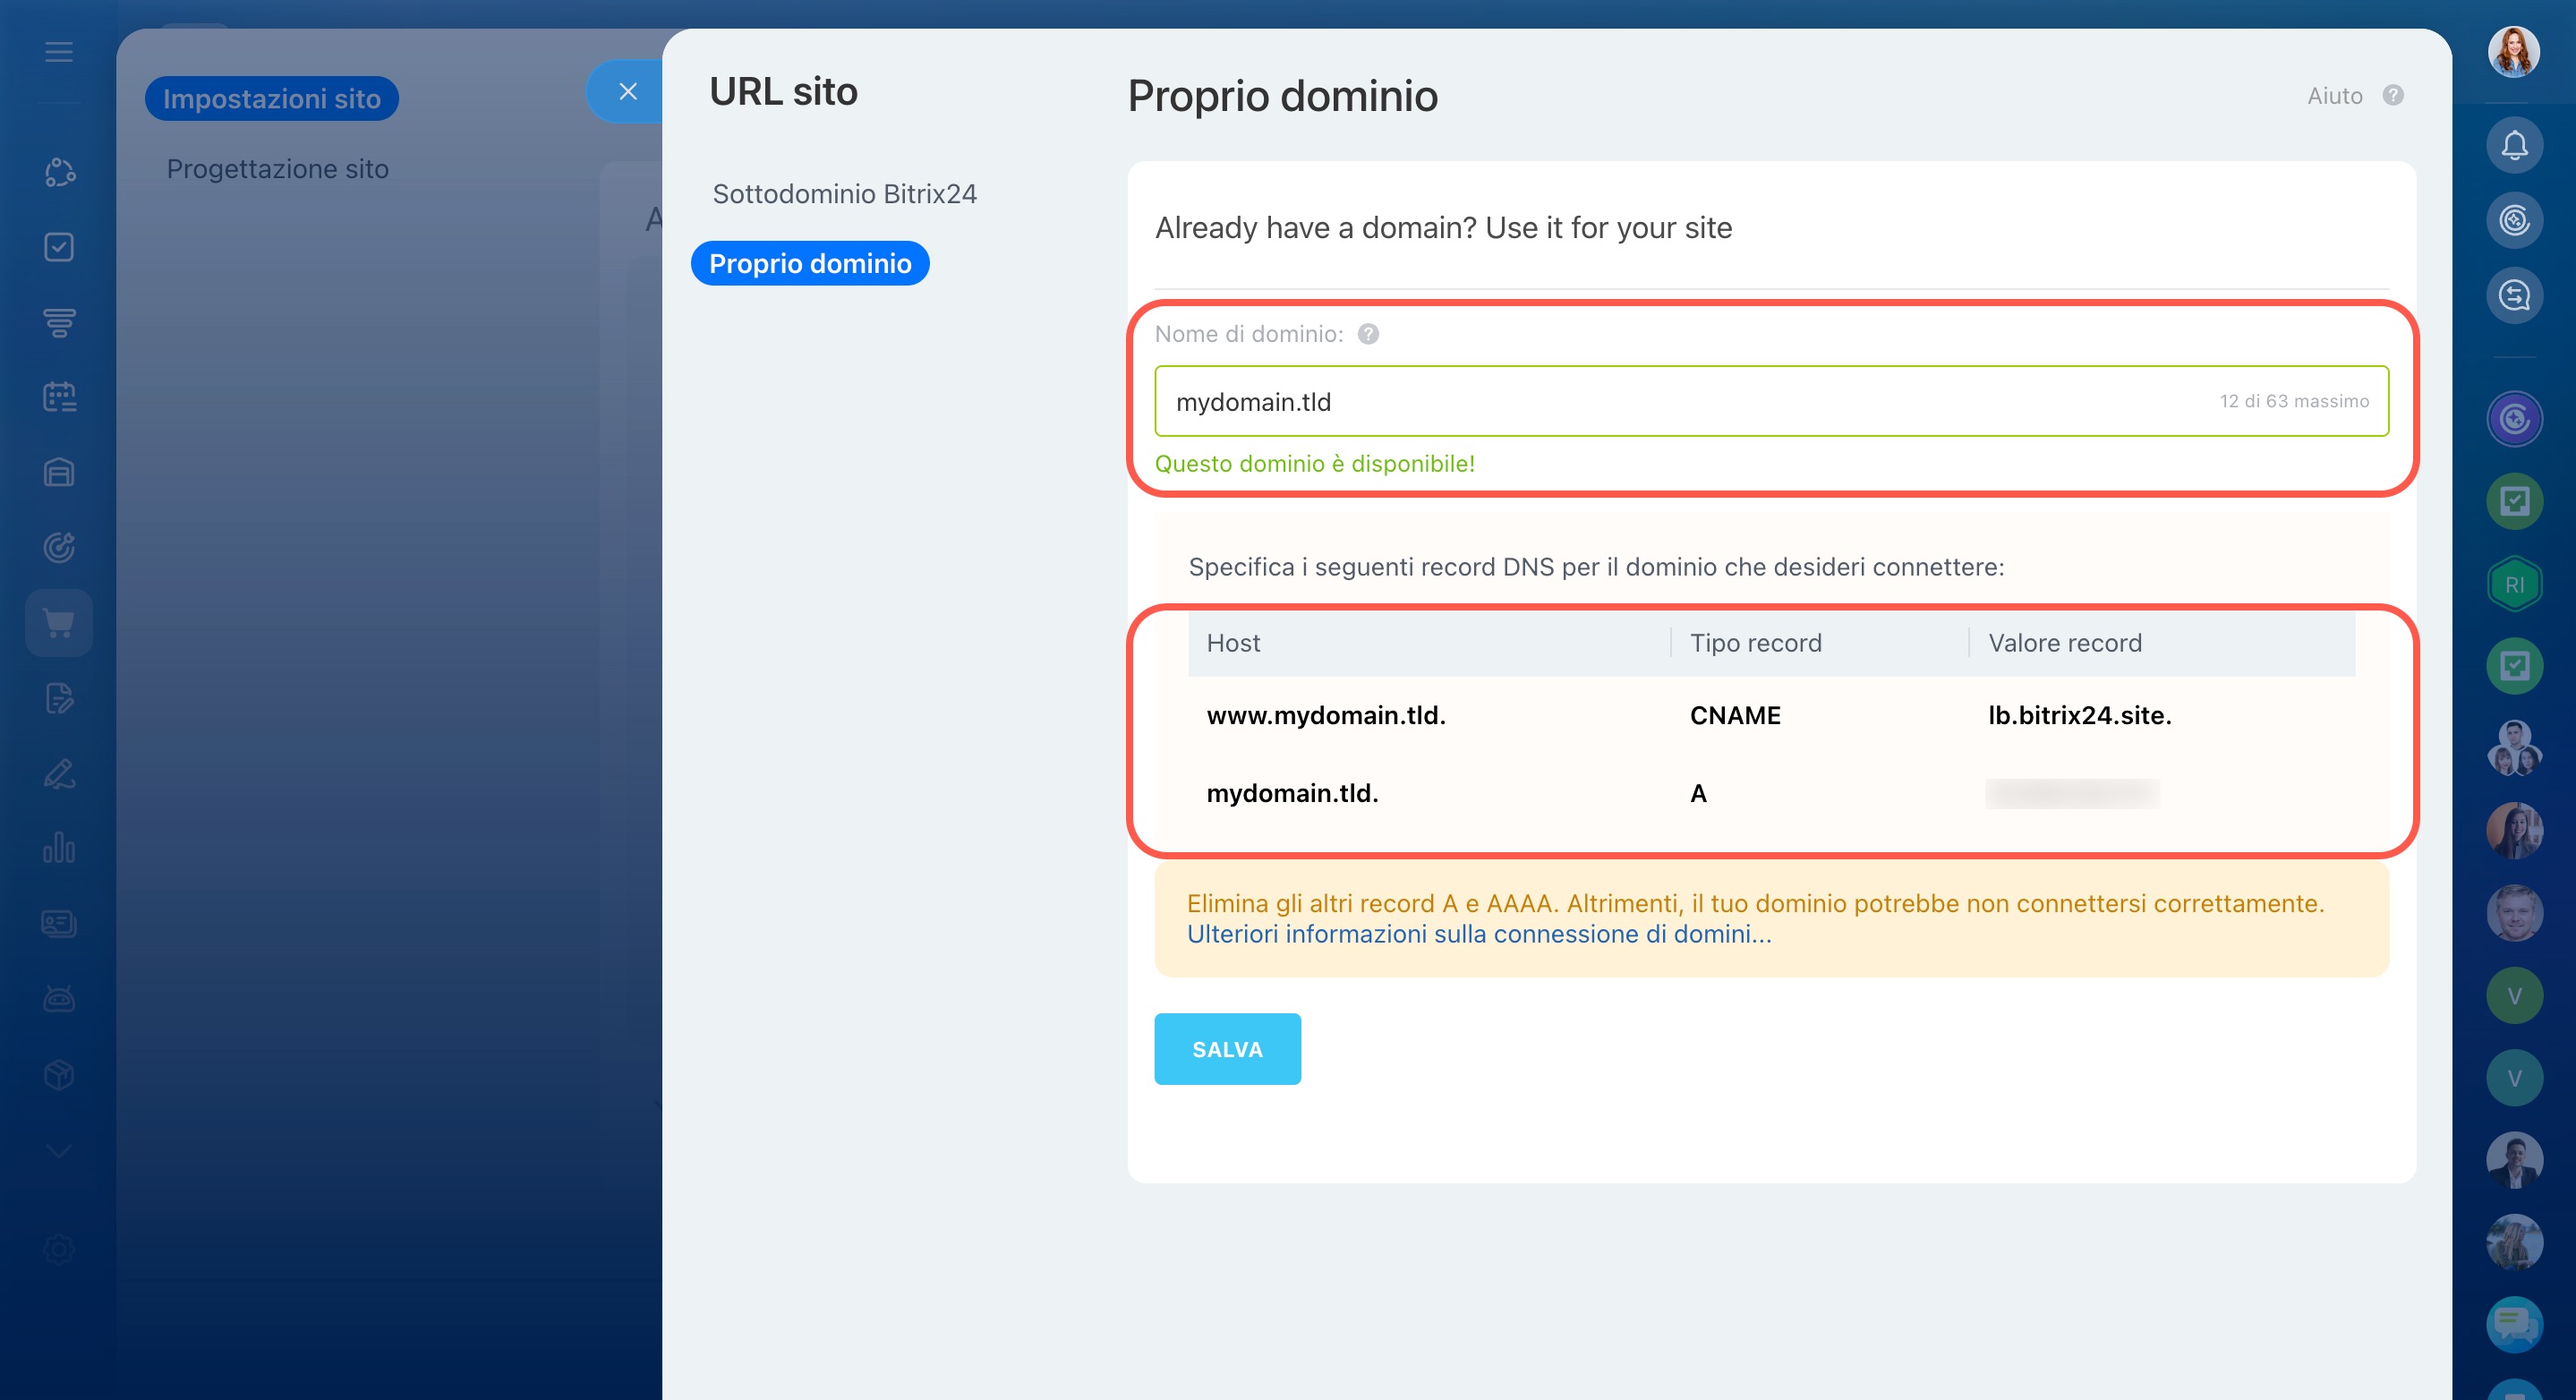Viewport: 2576px width, 1400px height.
Task: Open the tasks checkmark sidebar icon
Action: (59, 247)
